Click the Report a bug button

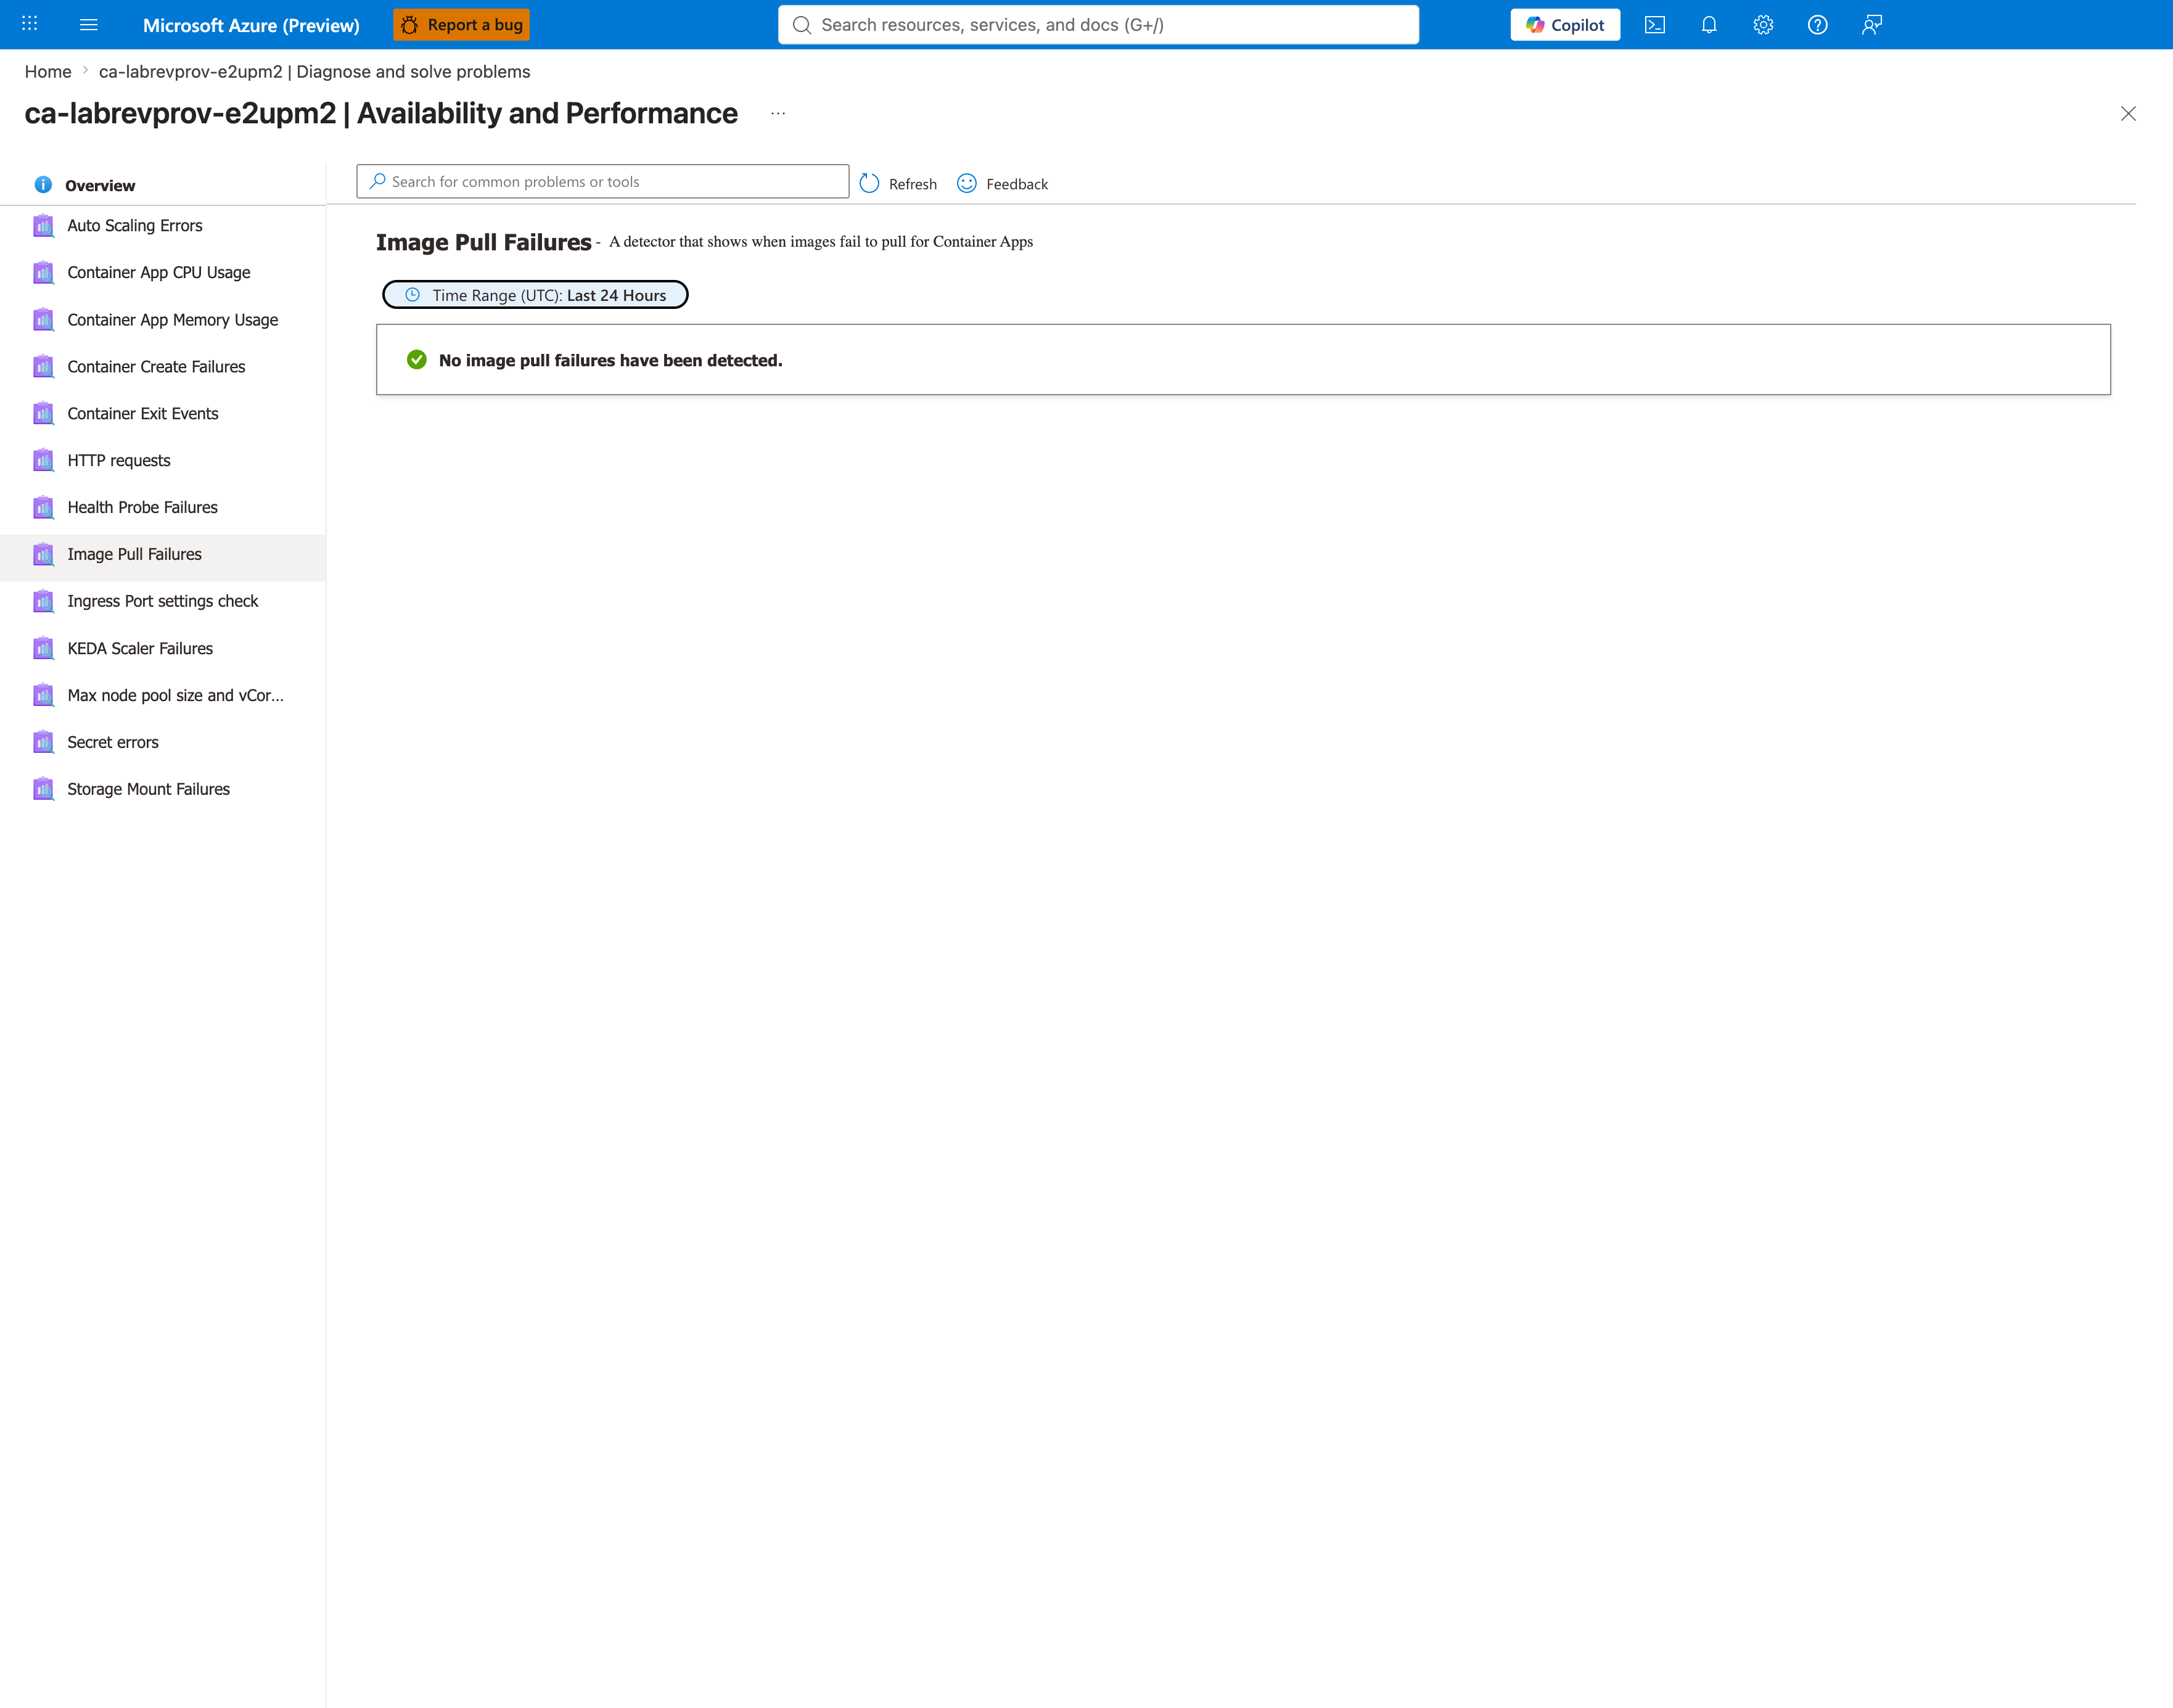(x=461, y=25)
